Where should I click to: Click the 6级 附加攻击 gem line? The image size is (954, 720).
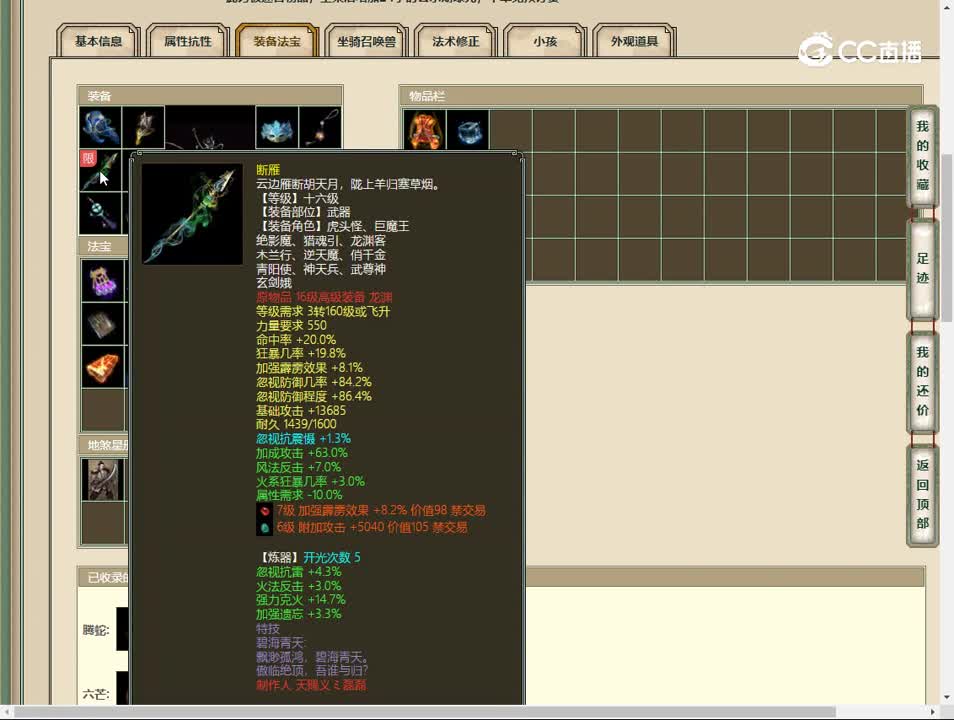[x=372, y=527]
